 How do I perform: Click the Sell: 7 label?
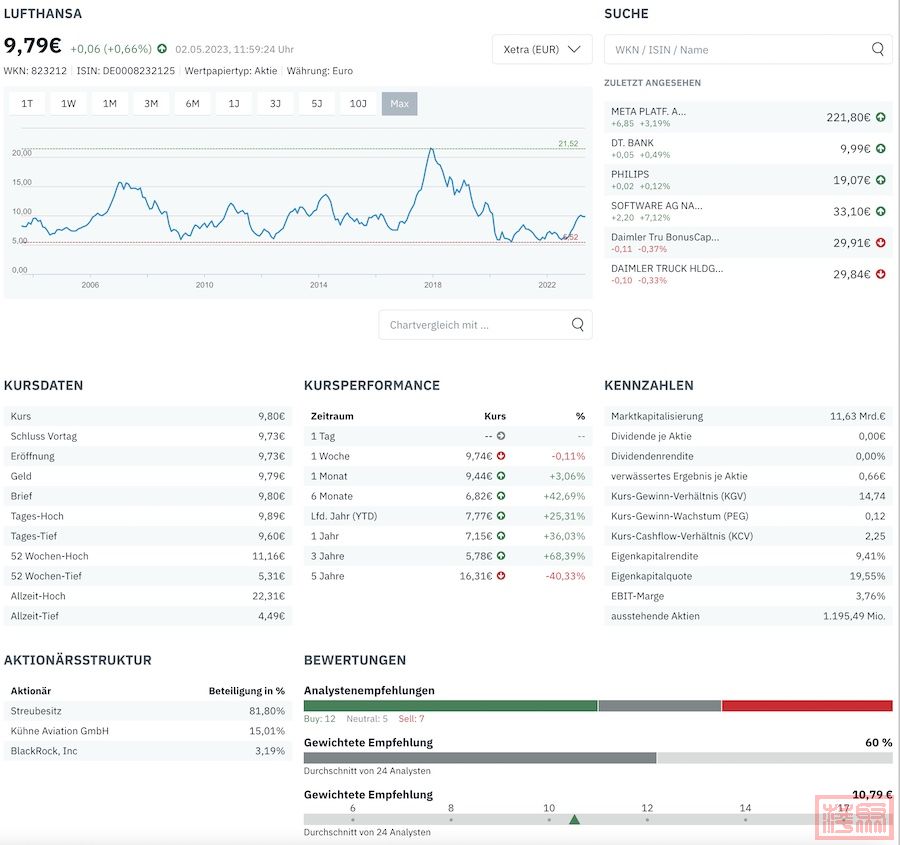pos(412,719)
